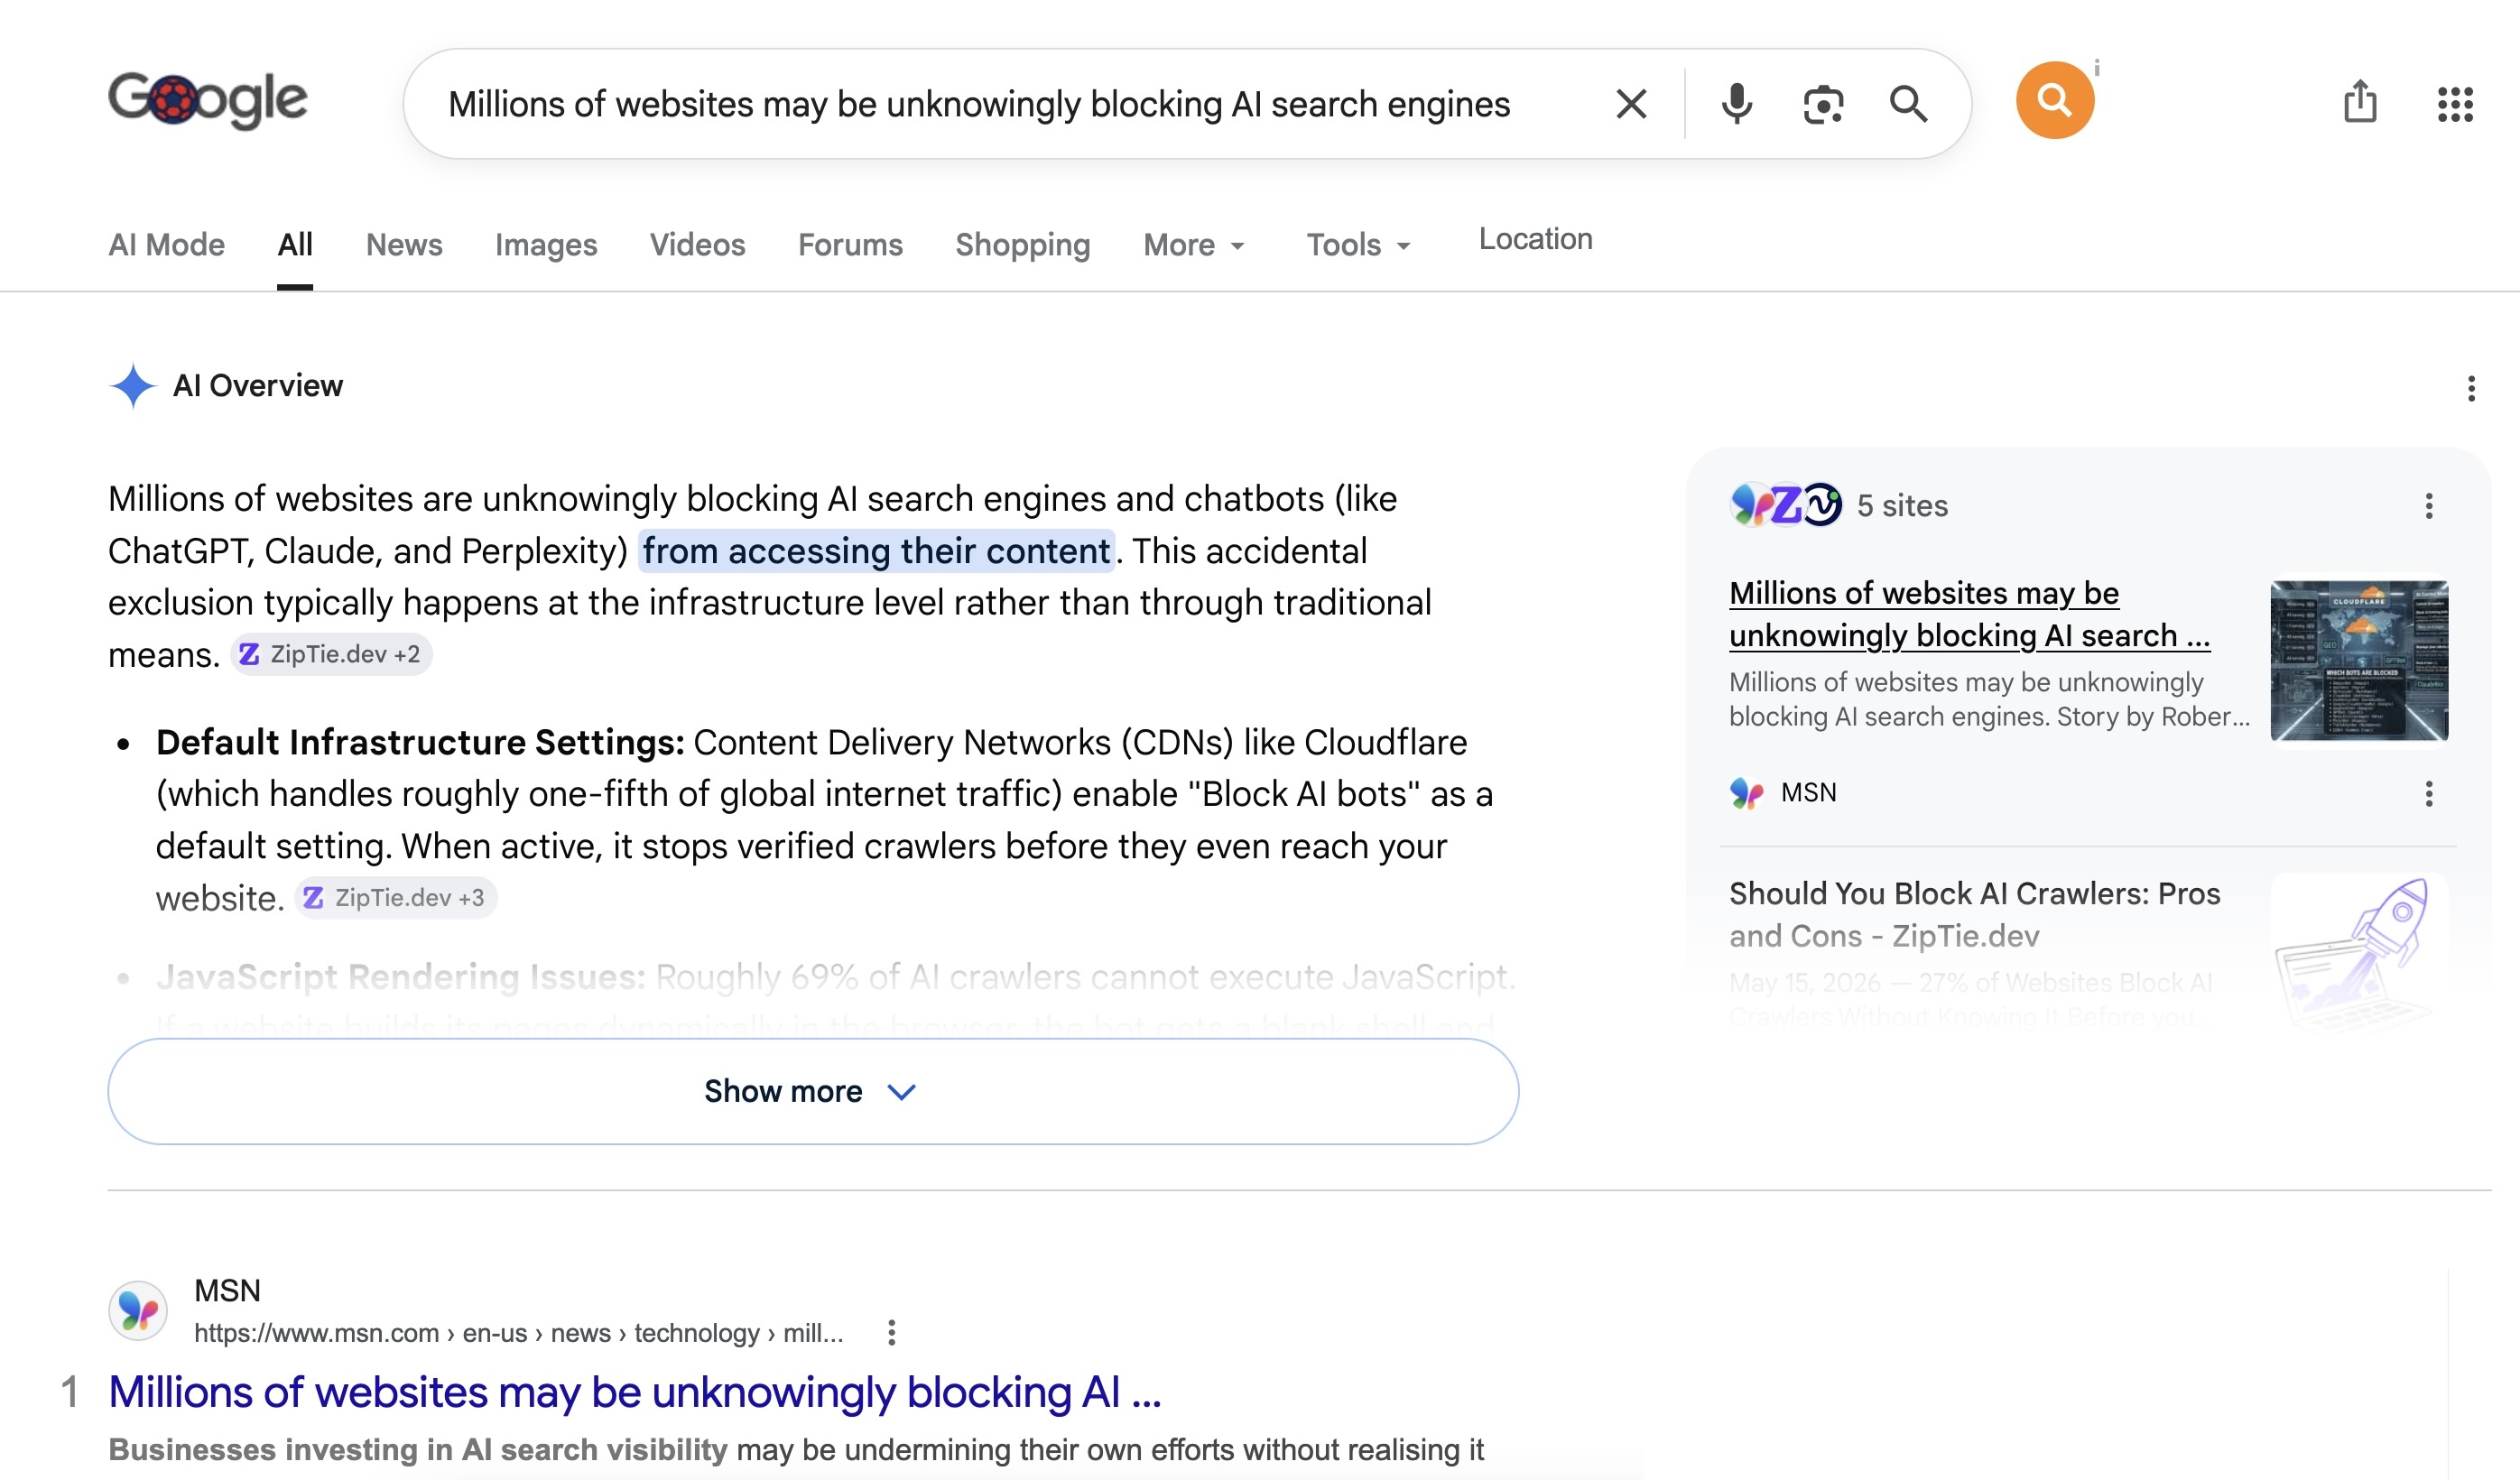
Task: Open AI Overview options three-dot menu
Action: pos(2471,388)
